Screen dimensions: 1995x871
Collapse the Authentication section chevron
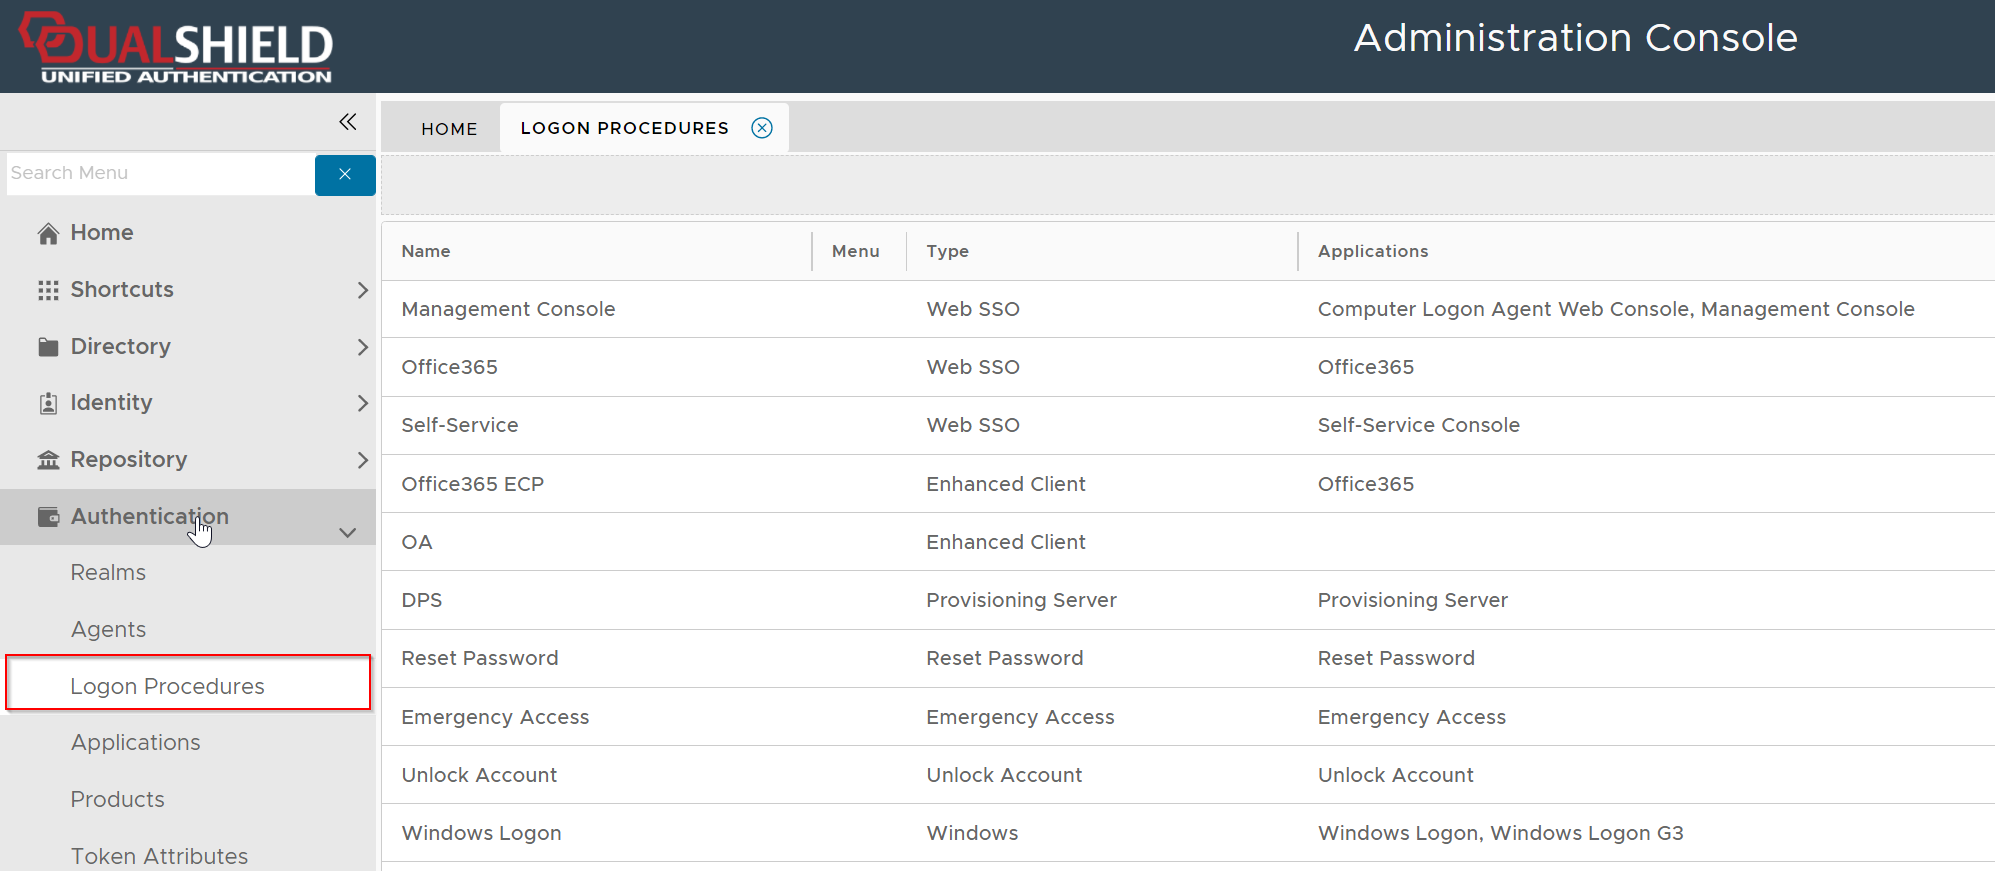coord(348,532)
